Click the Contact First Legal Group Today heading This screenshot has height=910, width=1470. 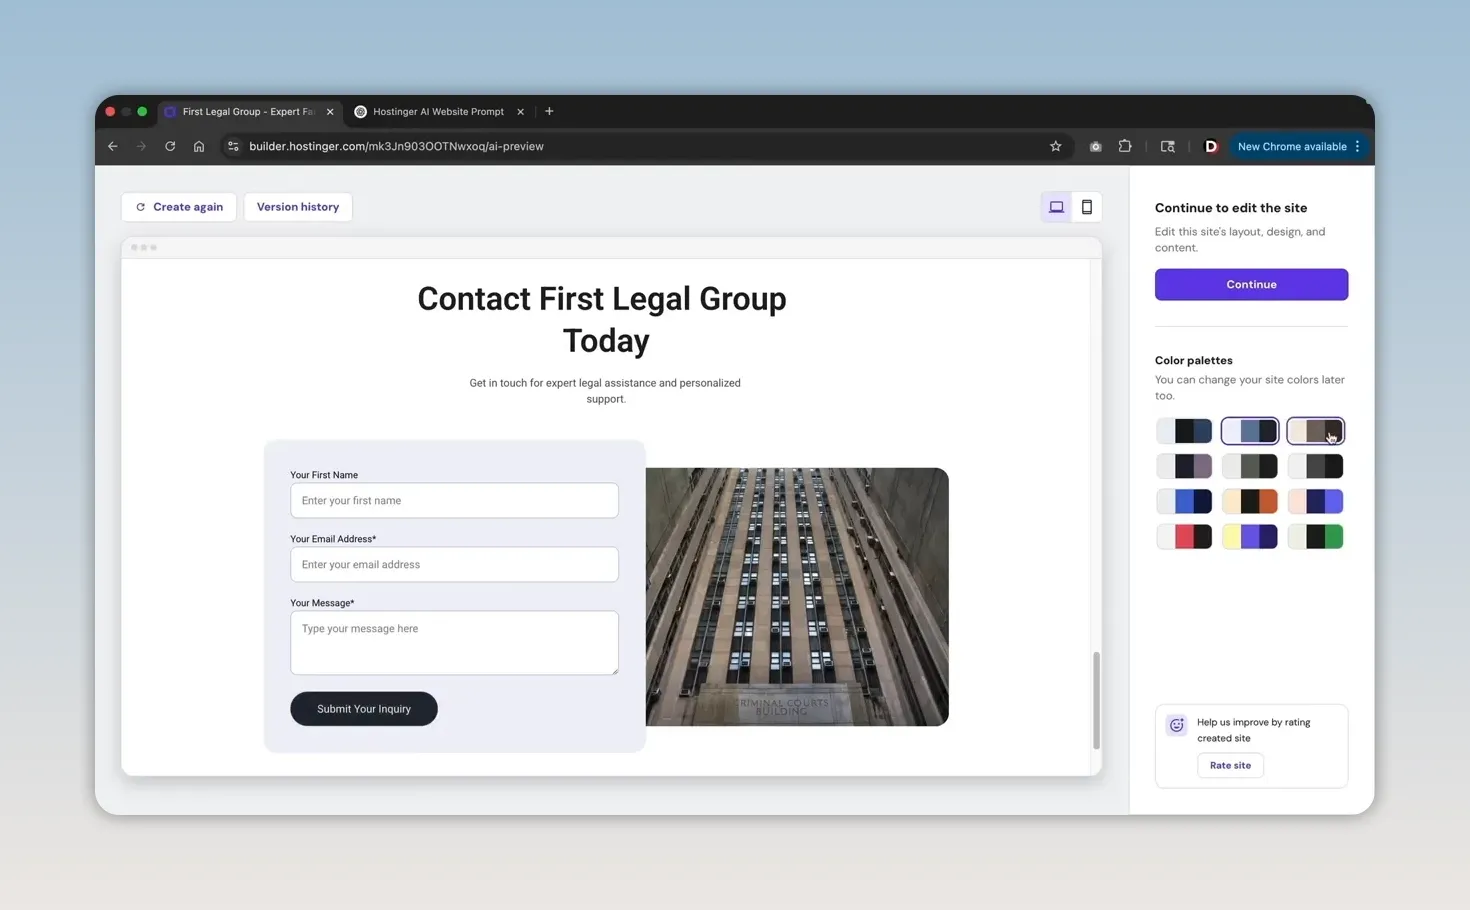pos(602,319)
